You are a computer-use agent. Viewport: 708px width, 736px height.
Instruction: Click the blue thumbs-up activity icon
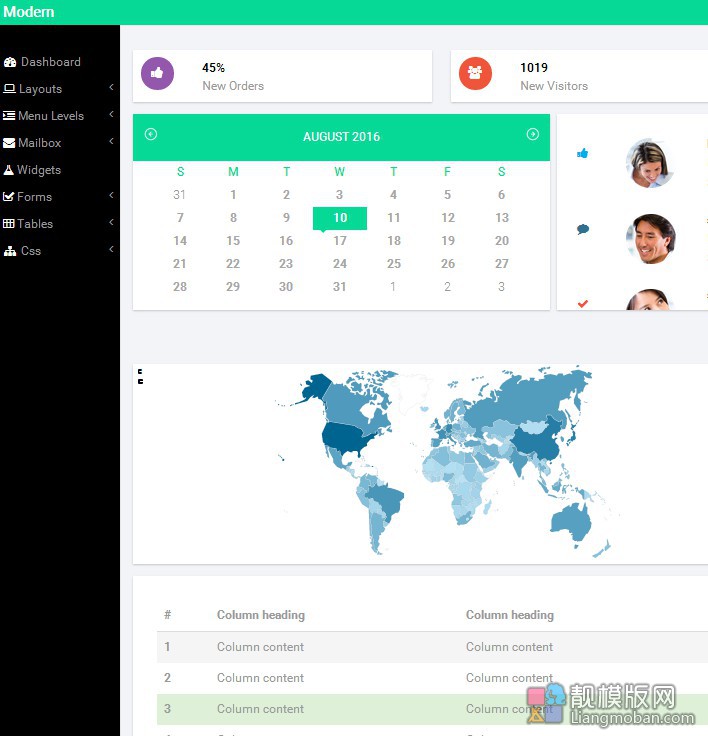[582, 153]
